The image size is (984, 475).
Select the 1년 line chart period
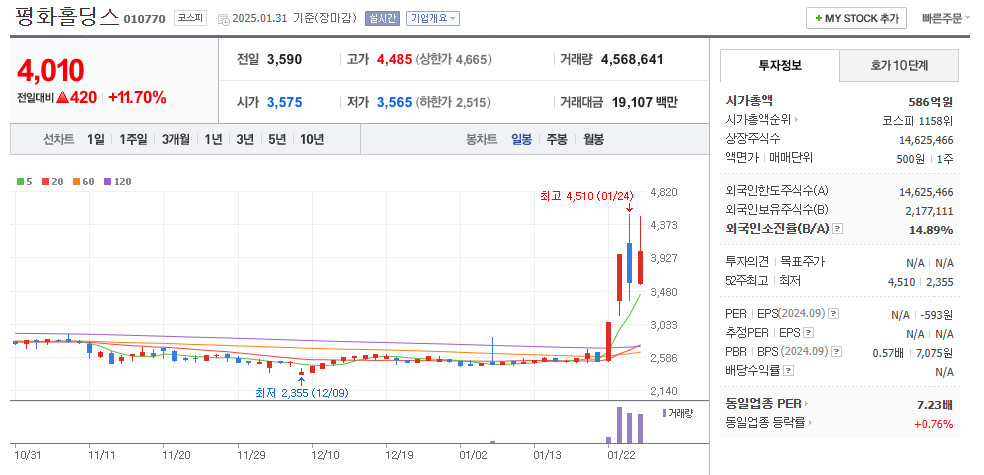pyautogui.click(x=213, y=139)
